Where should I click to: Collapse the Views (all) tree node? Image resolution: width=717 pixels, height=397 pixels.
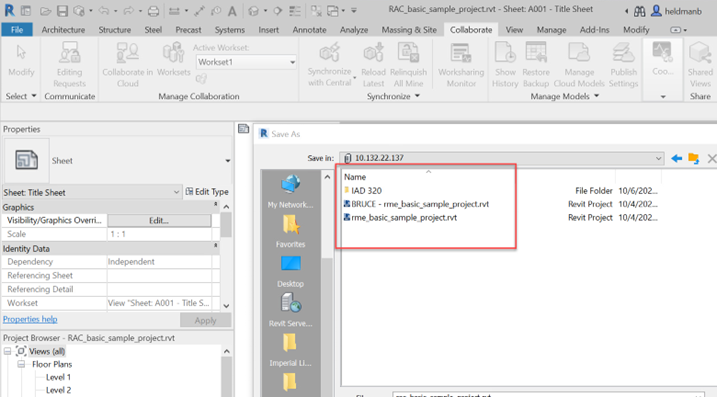pos(7,351)
